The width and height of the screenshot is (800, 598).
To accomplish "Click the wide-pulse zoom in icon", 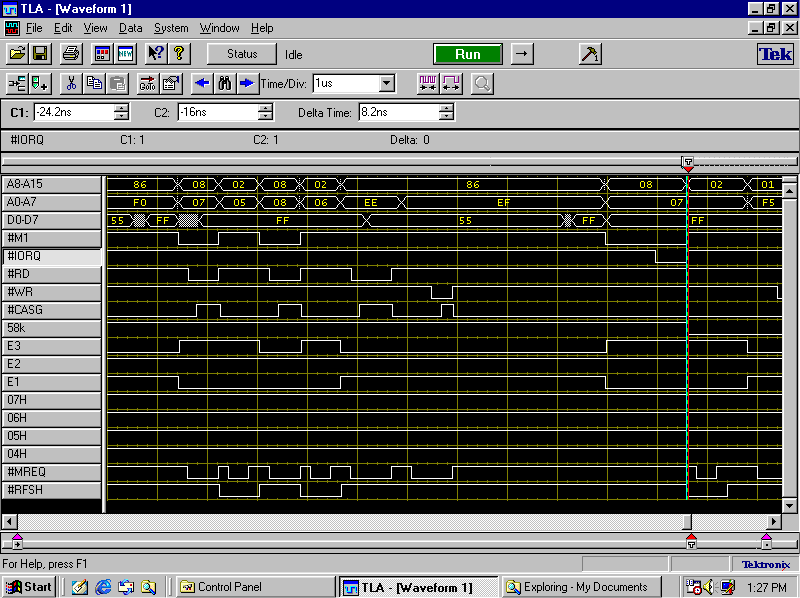I will (451, 84).
